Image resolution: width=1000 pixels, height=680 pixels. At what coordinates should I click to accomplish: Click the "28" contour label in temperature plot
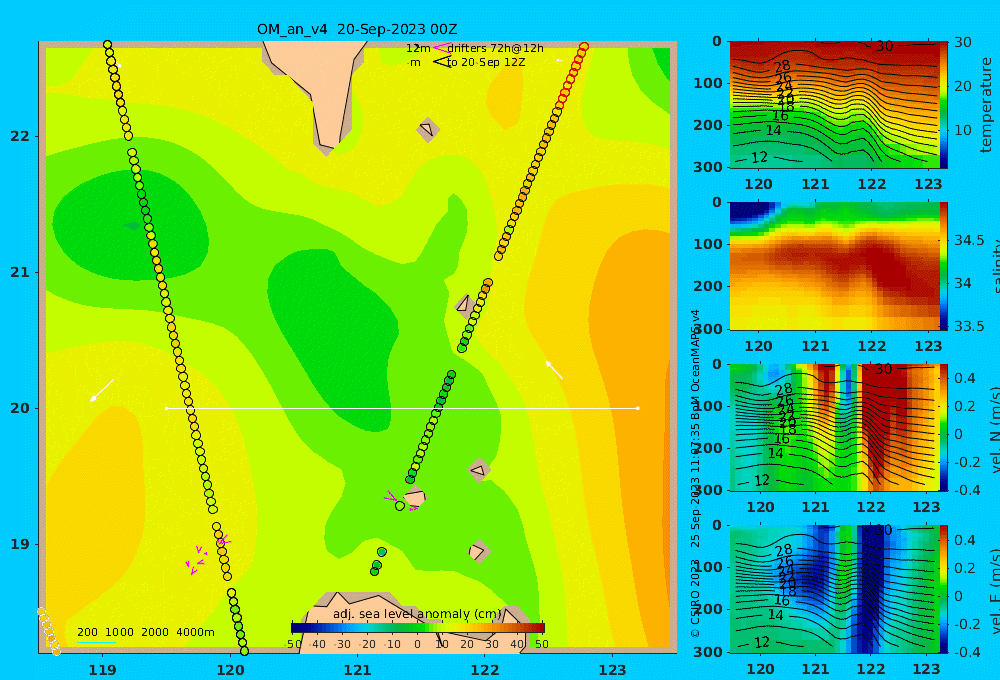[x=782, y=66]
